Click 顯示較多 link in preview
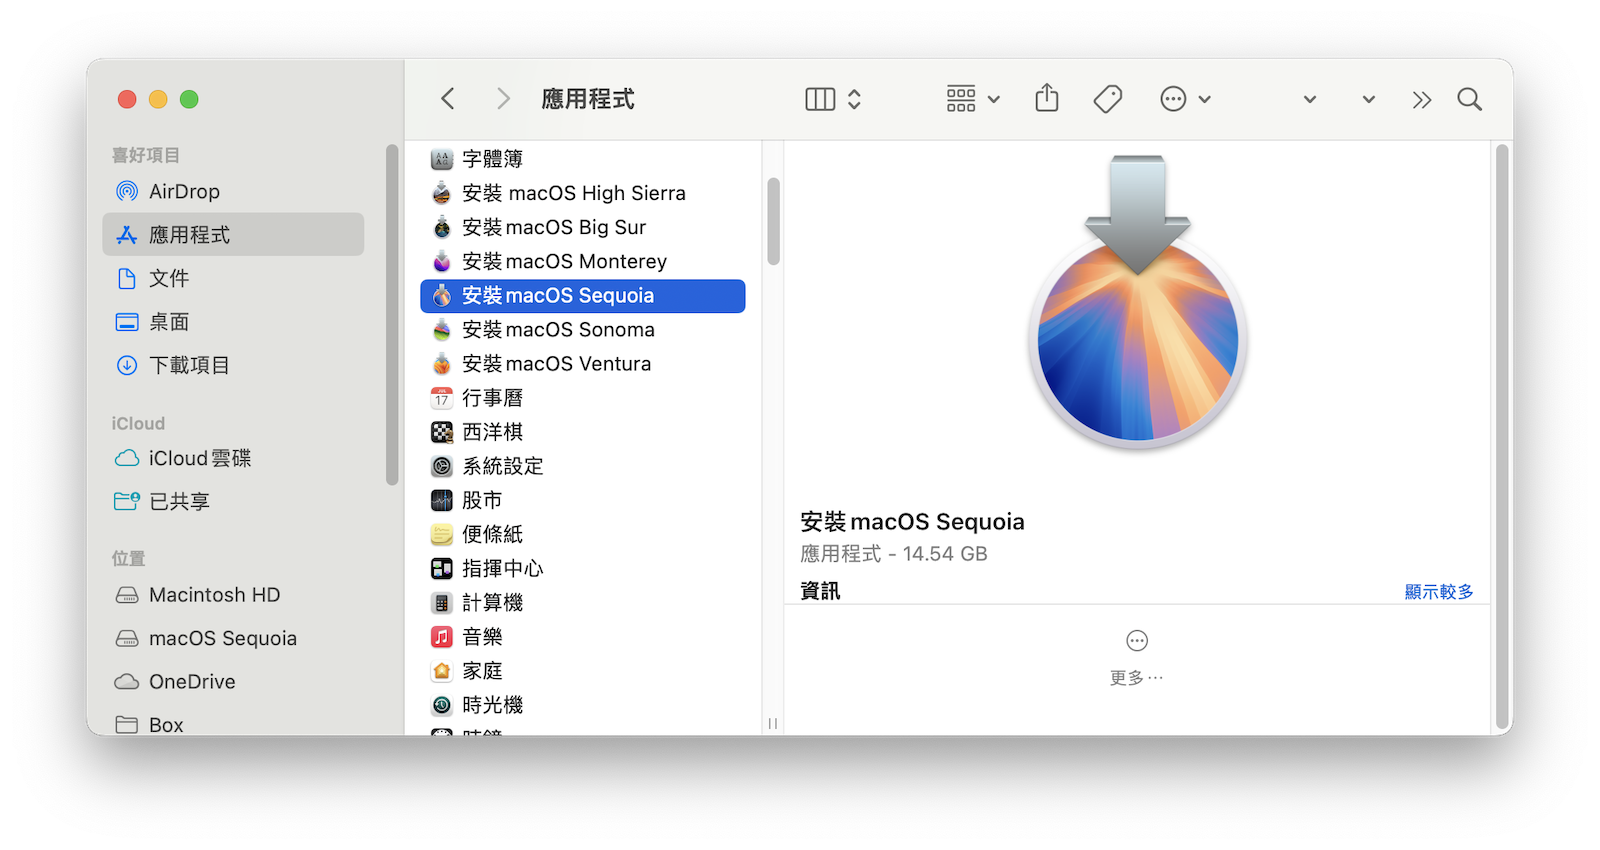Image resolution: width=1600 pixels, height=850 pixels. click(x=1439, y=592)
